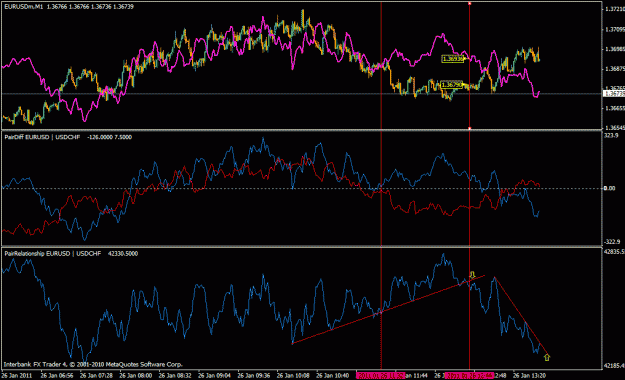This screenshot has width=625, height=380.
Task: Click the 1.37095 value on the price axis
Action: tap(615, 29)
